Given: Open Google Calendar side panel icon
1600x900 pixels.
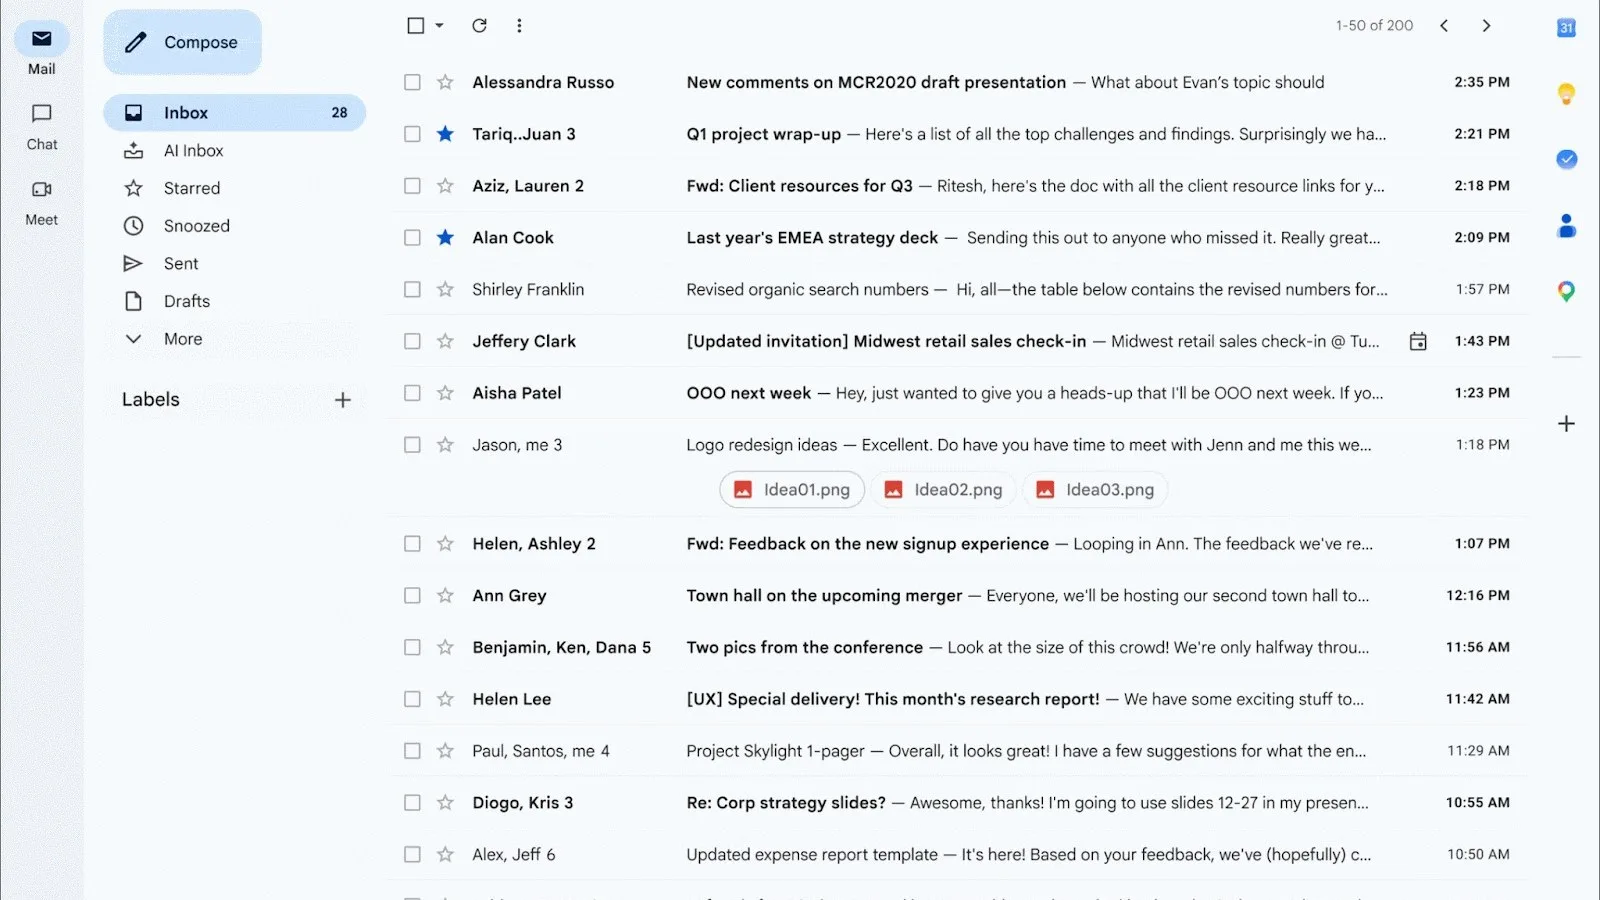Looking at the screenshot, I should [x=1566, y=28].
